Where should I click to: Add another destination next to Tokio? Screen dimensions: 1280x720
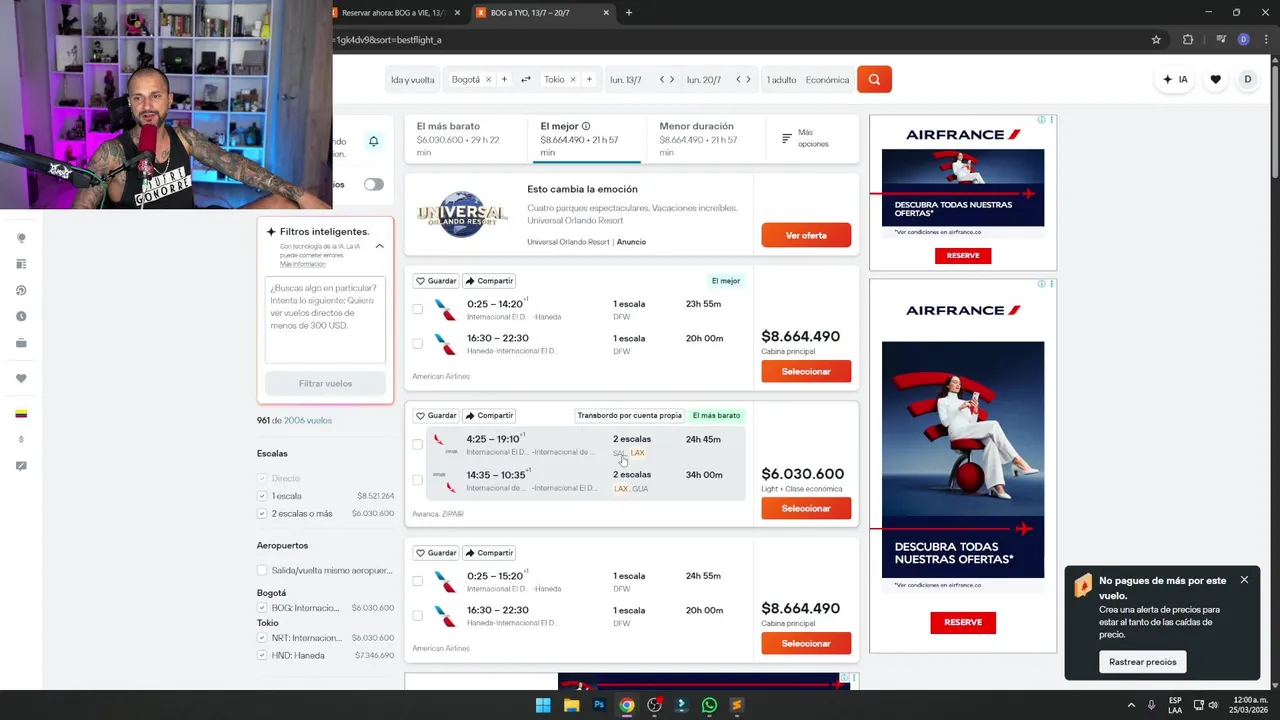(x=589, y=80)
